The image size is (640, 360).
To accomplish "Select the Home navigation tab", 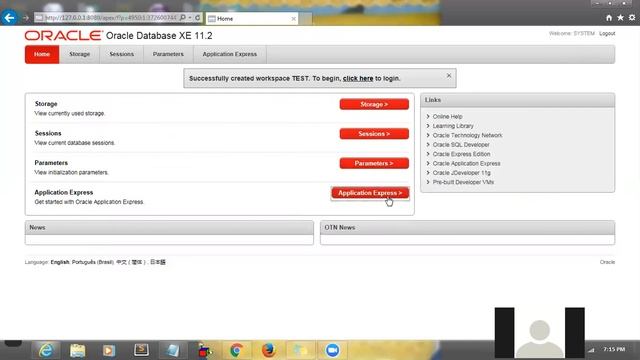I will coord(42,54).
